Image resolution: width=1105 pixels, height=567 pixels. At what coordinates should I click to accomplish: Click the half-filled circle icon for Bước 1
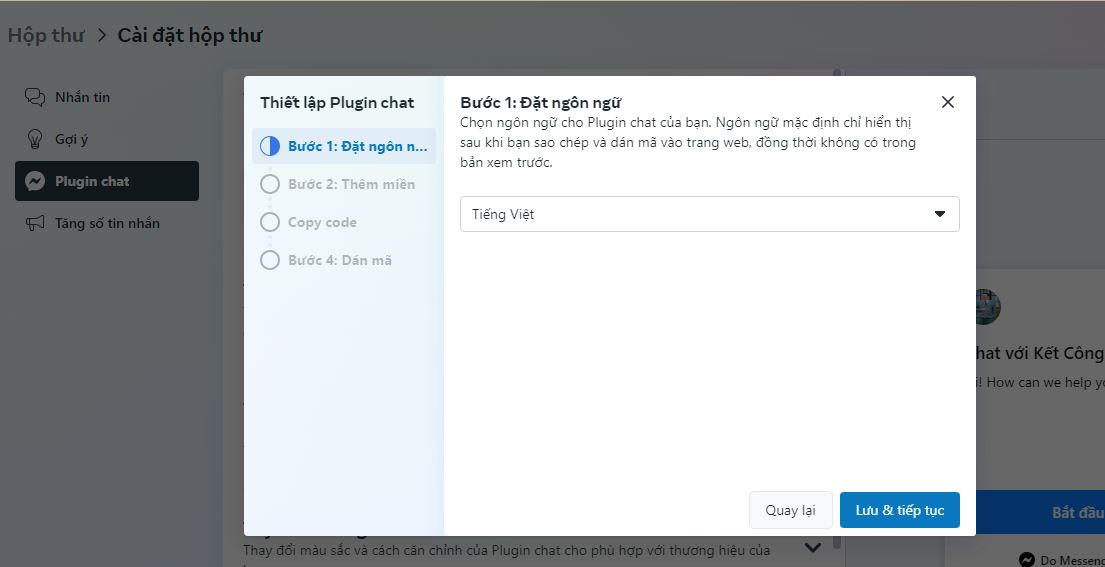click(x=270, y=146)
